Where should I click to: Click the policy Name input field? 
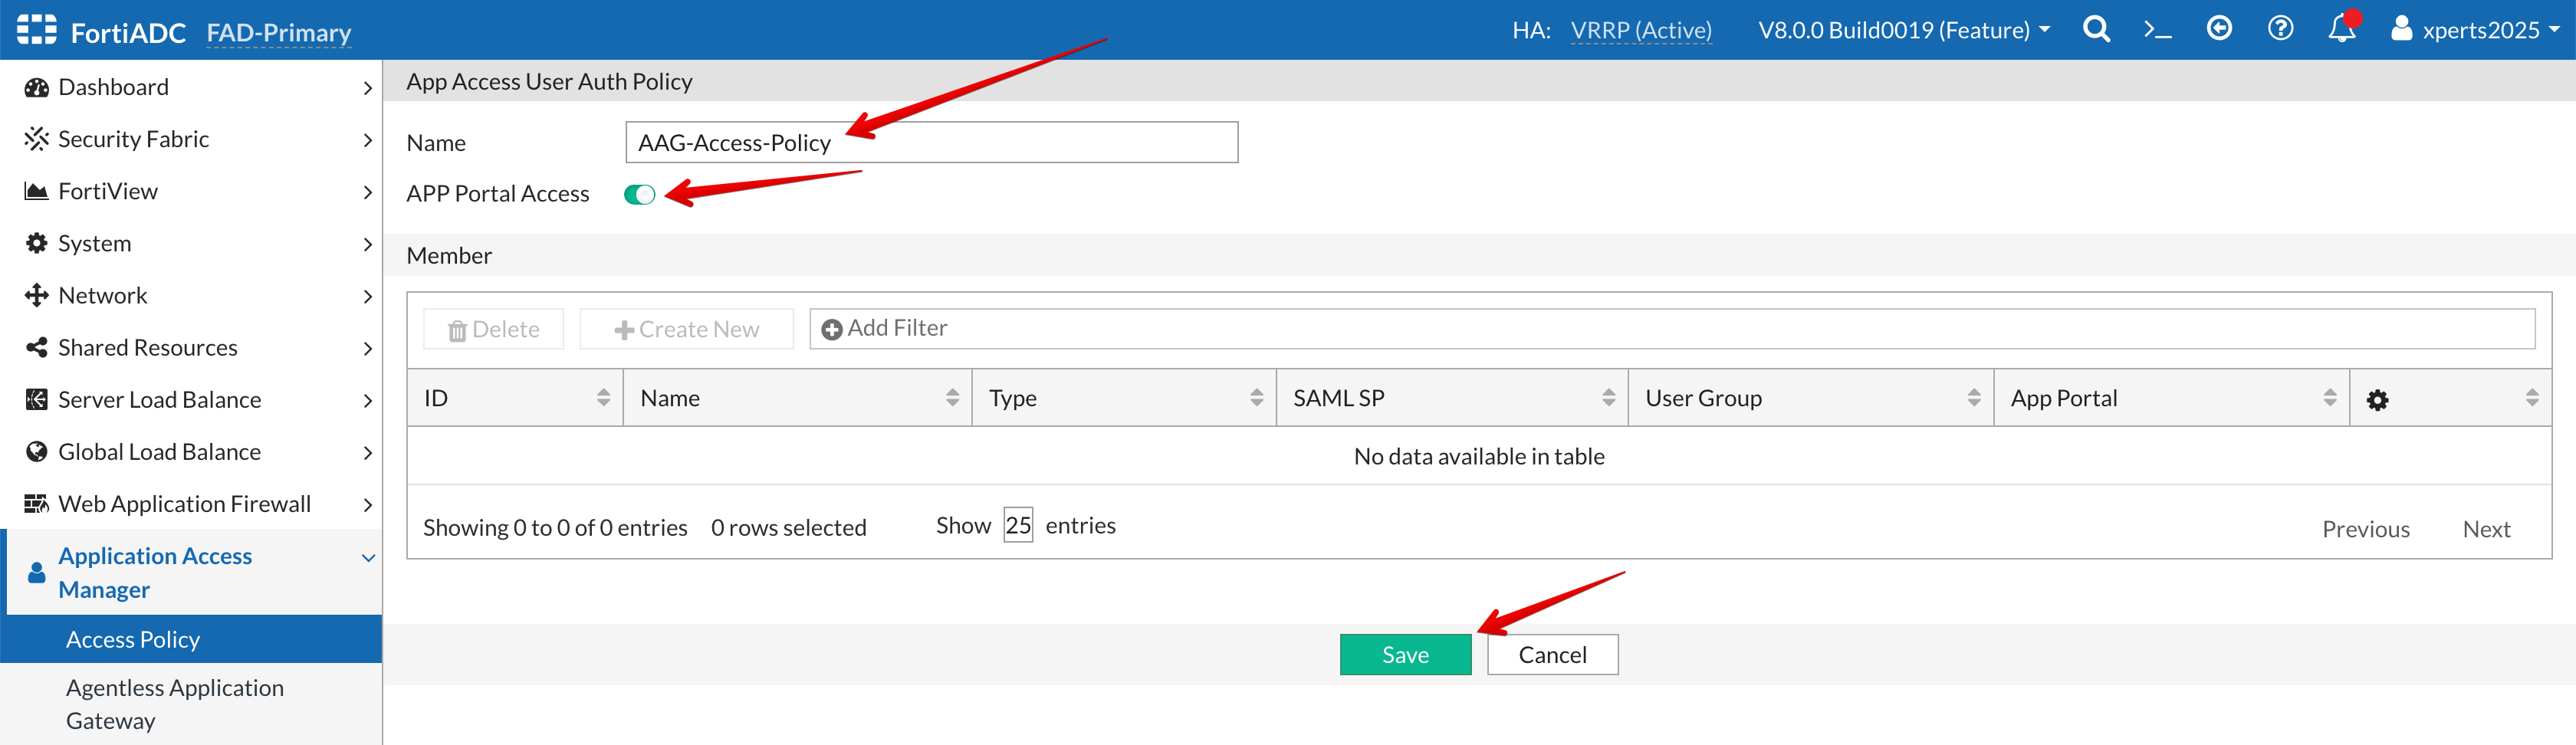pyautogui.click(x=930, y=143)
